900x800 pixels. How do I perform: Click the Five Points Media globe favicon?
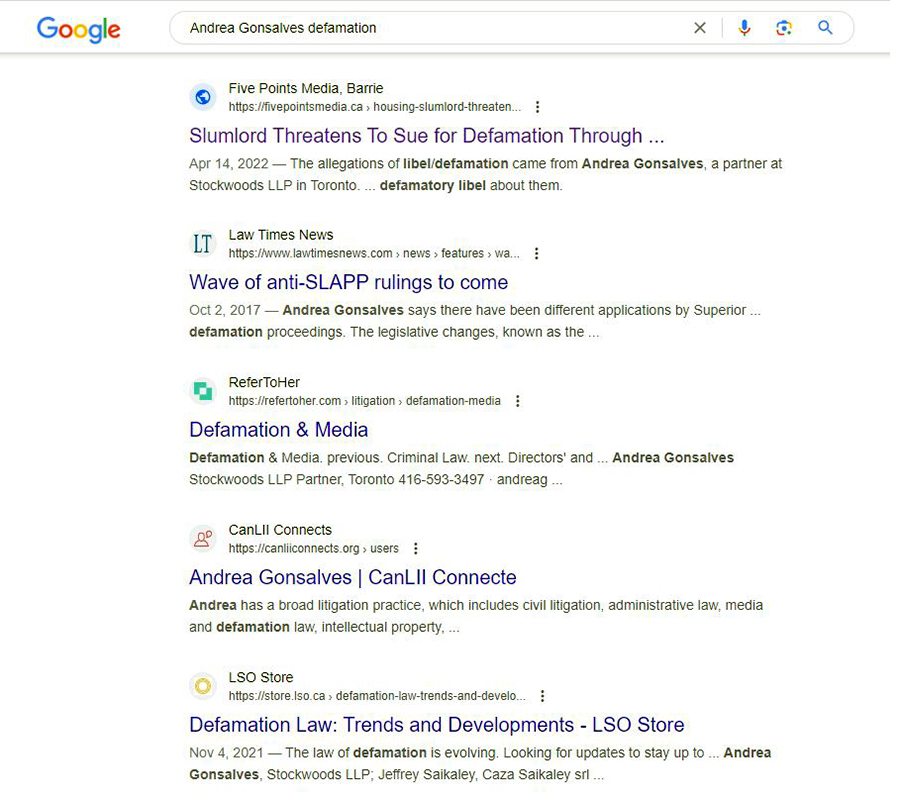205,98
